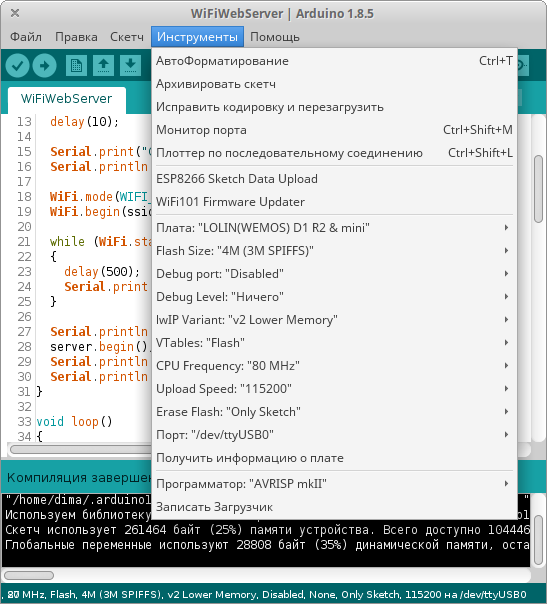The height and width of the screenshot is (604, 547).
Task: Expand the Программатор AVRISP mkII submenu
Action: [334, 484]
